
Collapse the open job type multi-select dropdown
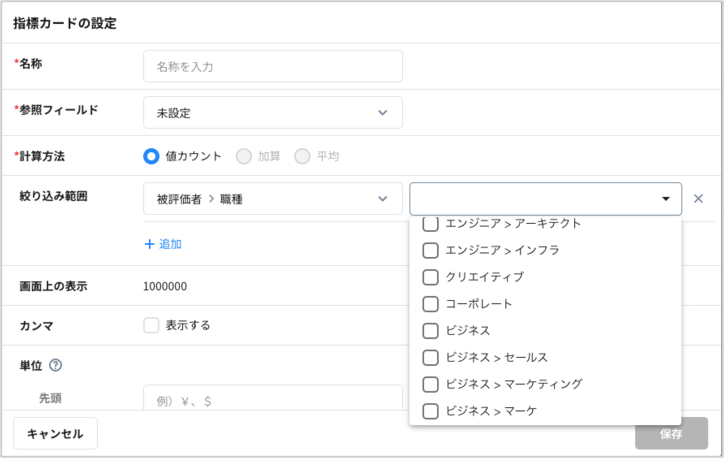pos(666,199)
